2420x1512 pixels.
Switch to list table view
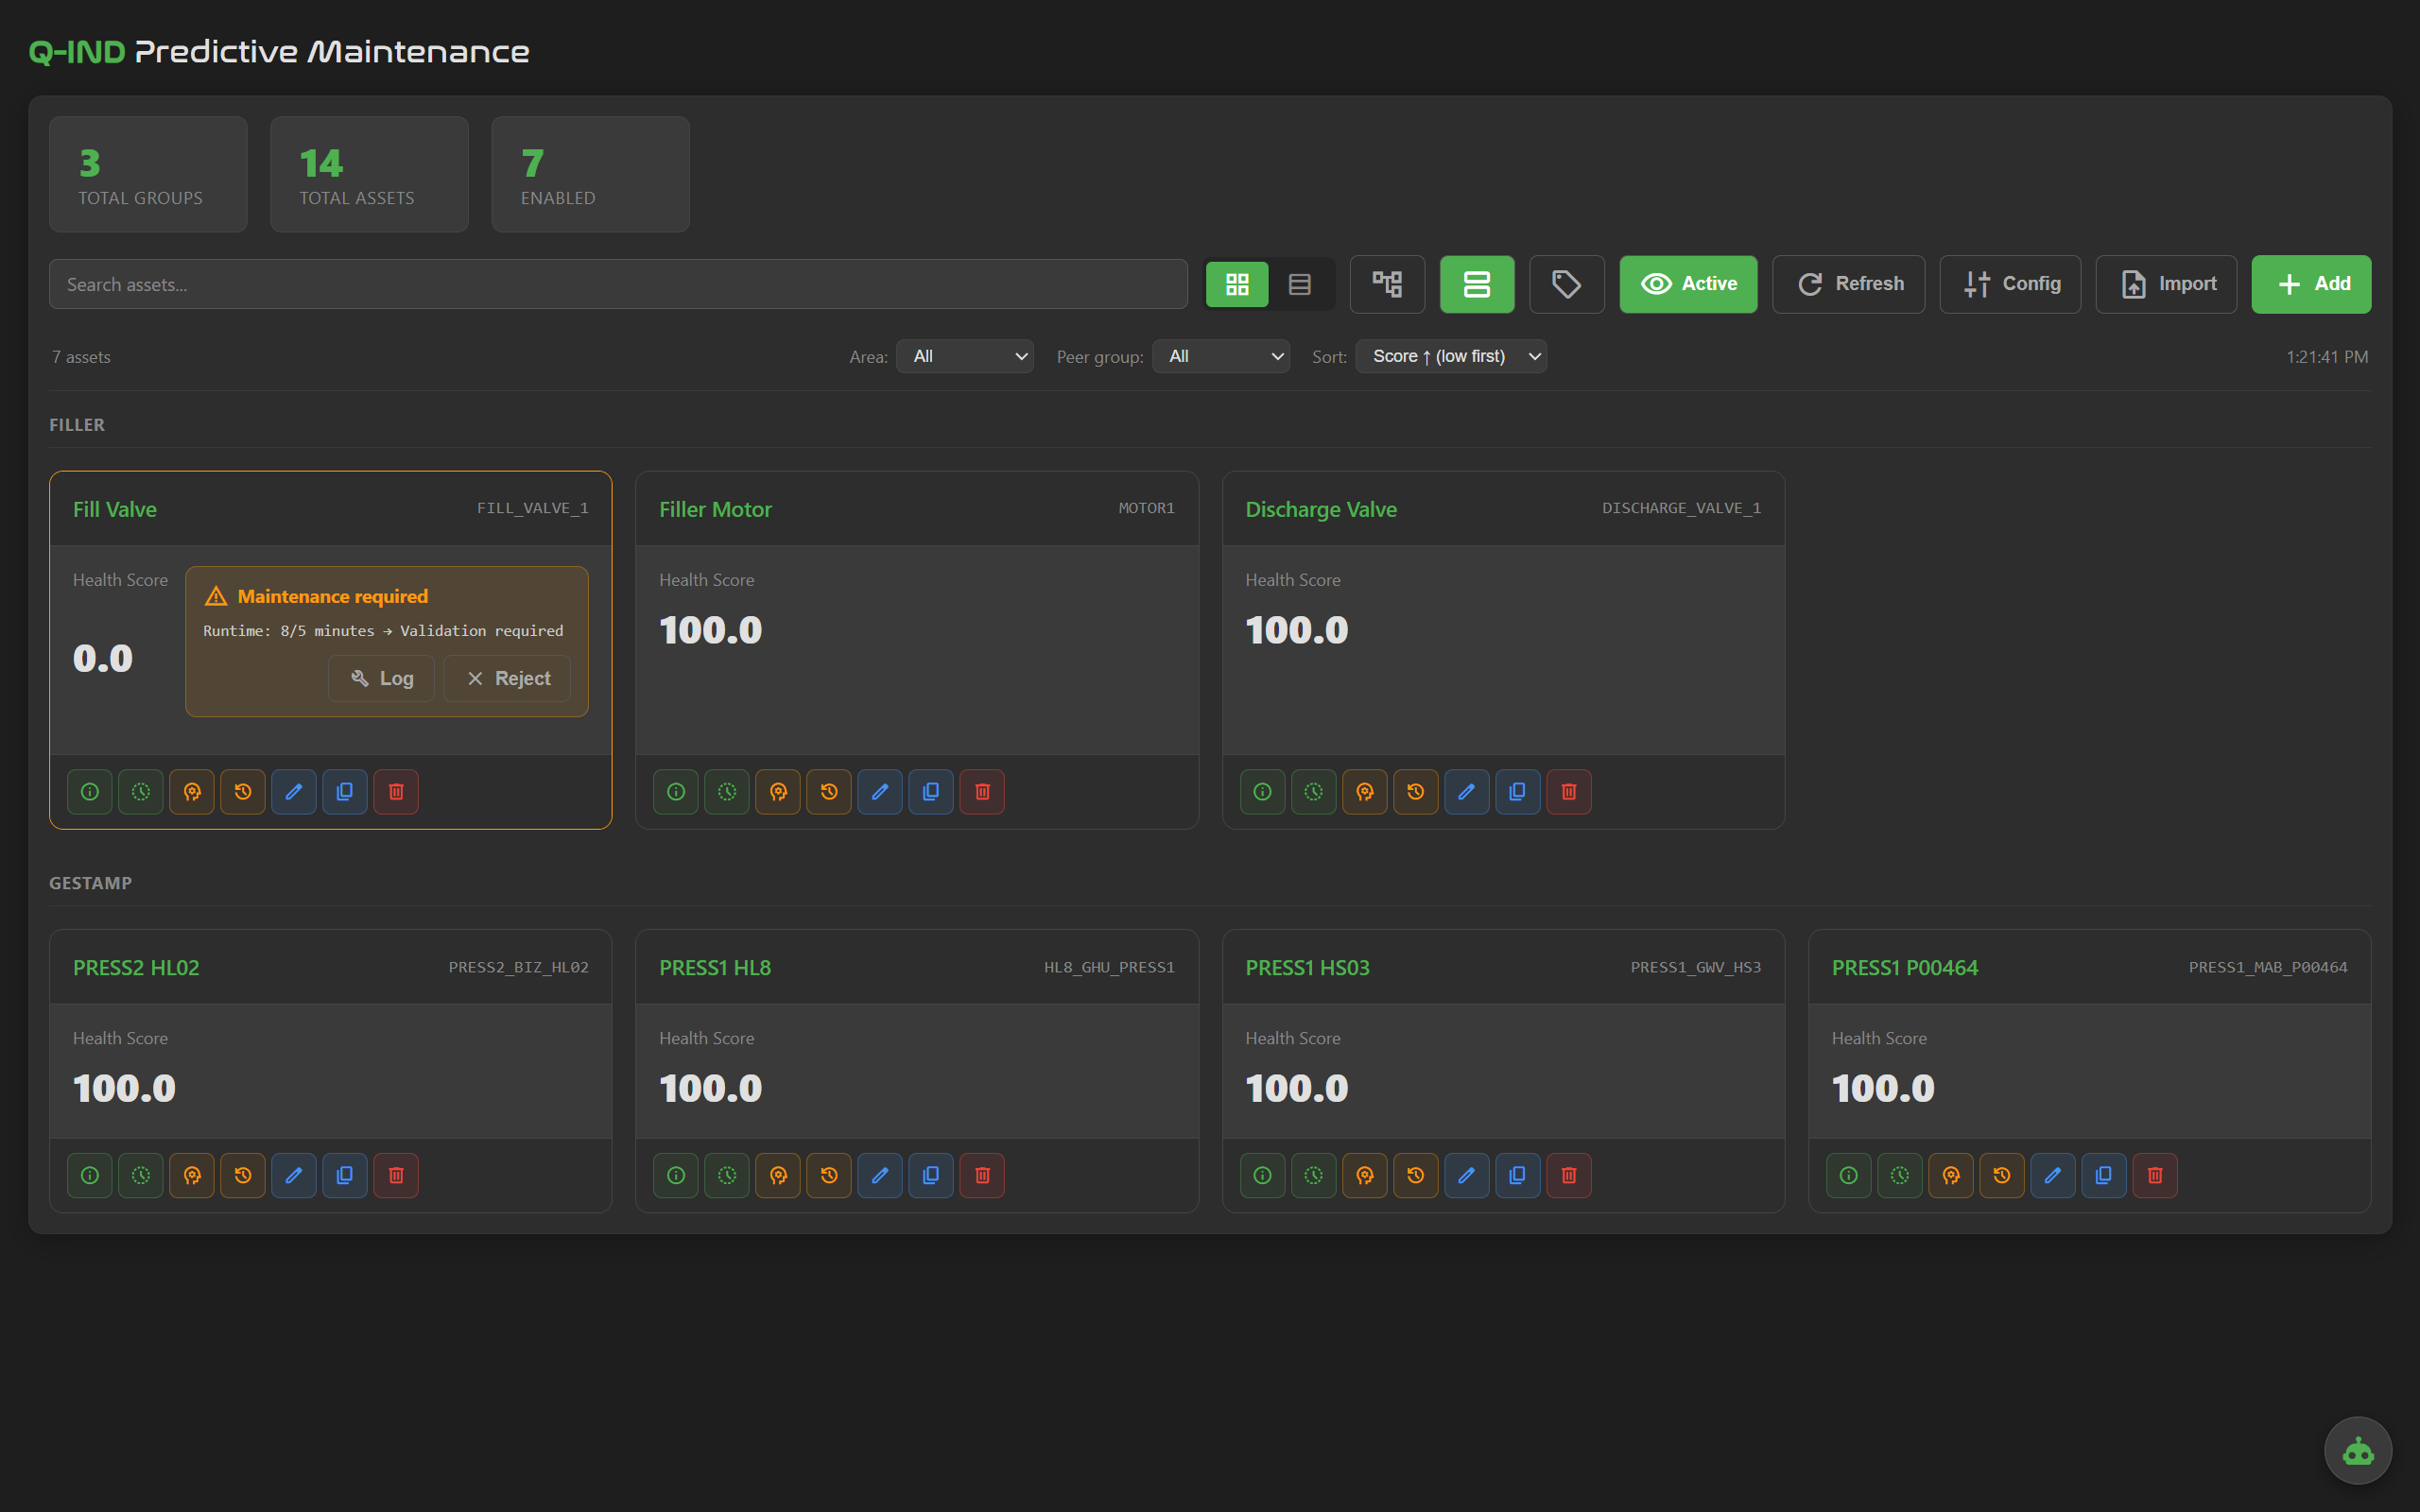click(1300, 285)
